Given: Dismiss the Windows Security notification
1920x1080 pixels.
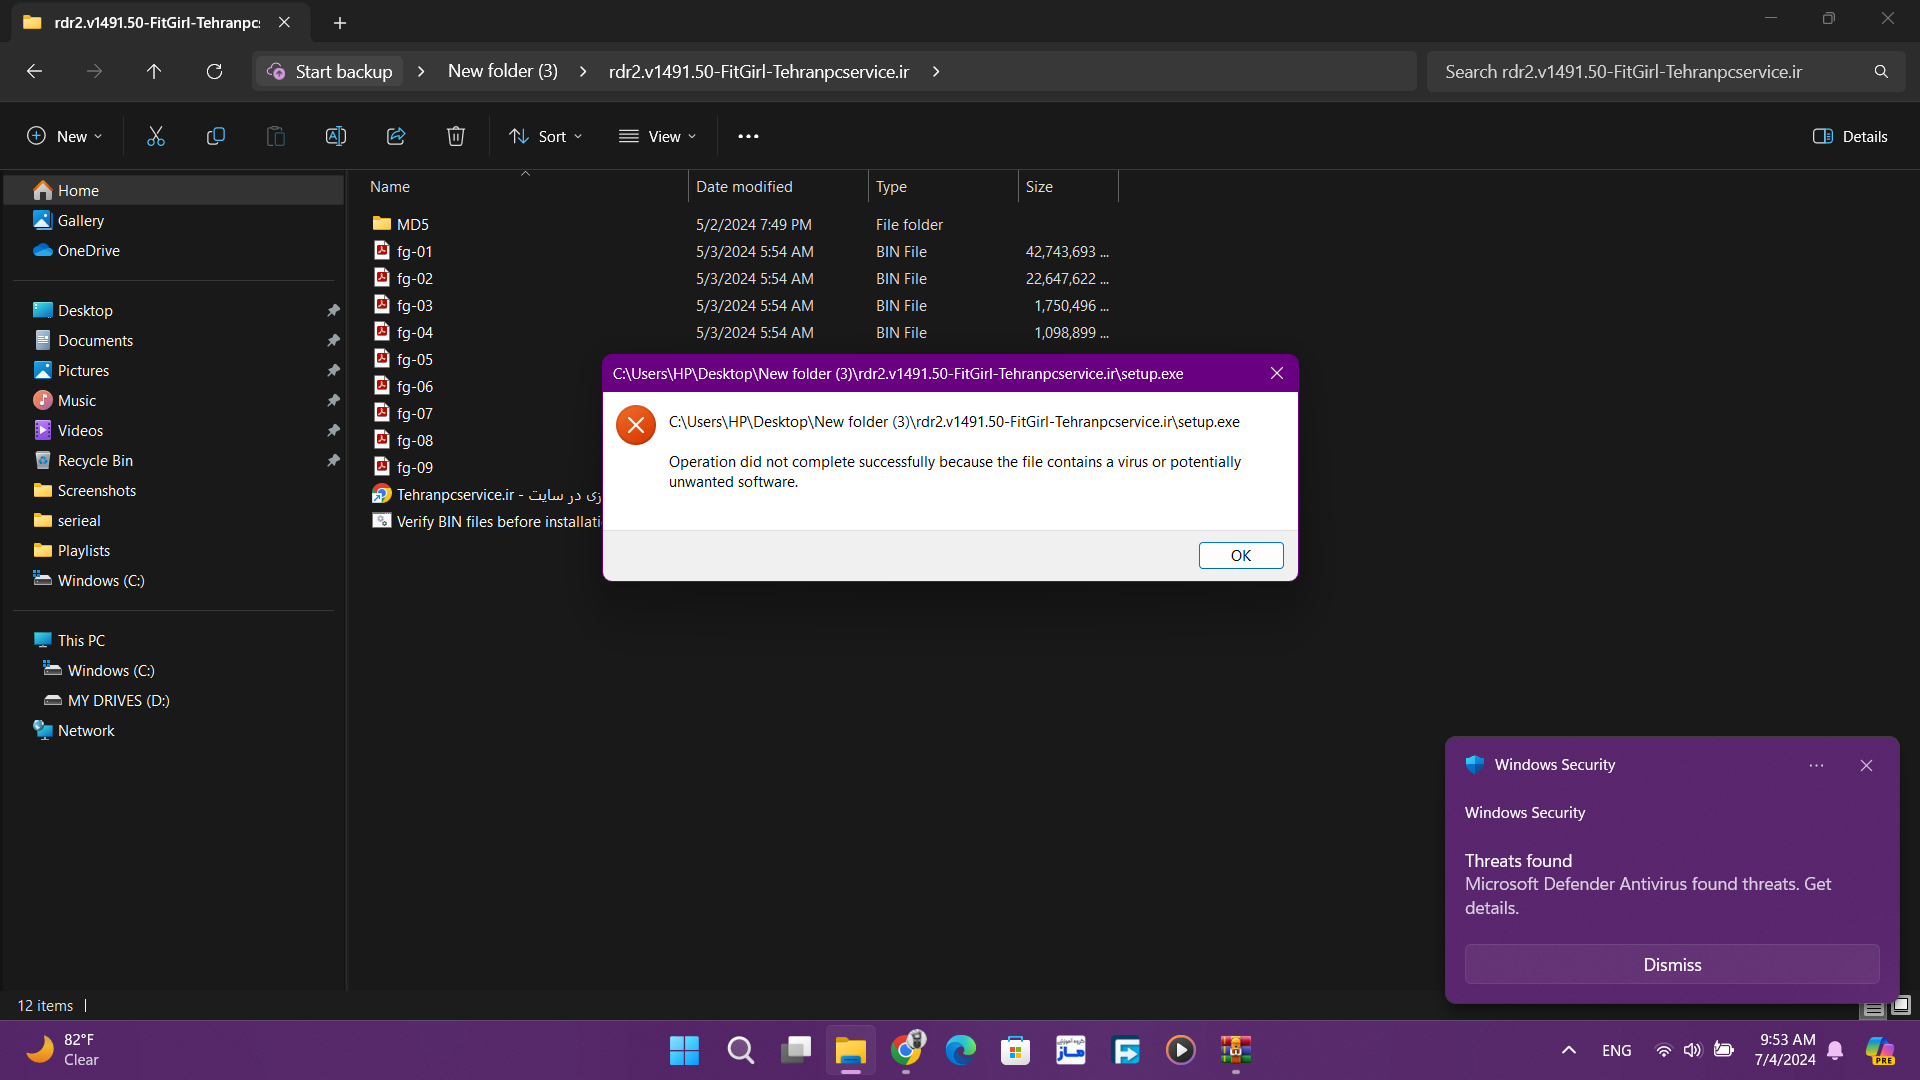Looking at the screenshot, I should point(1672,964).
